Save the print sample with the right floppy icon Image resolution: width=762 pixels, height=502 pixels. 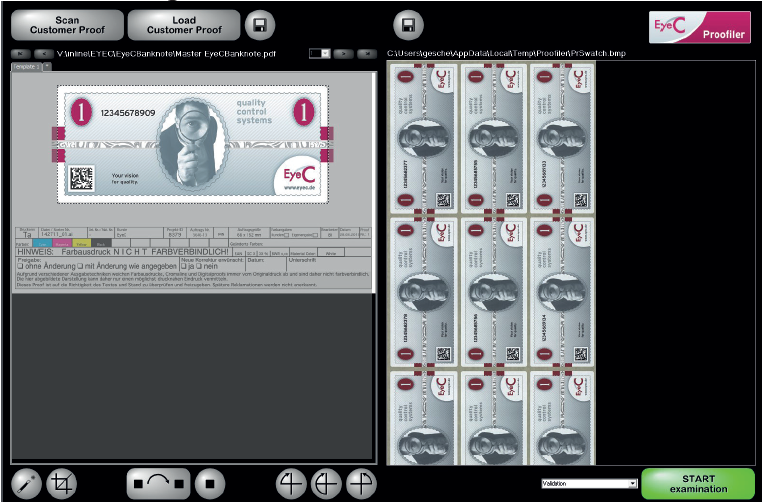408,25
